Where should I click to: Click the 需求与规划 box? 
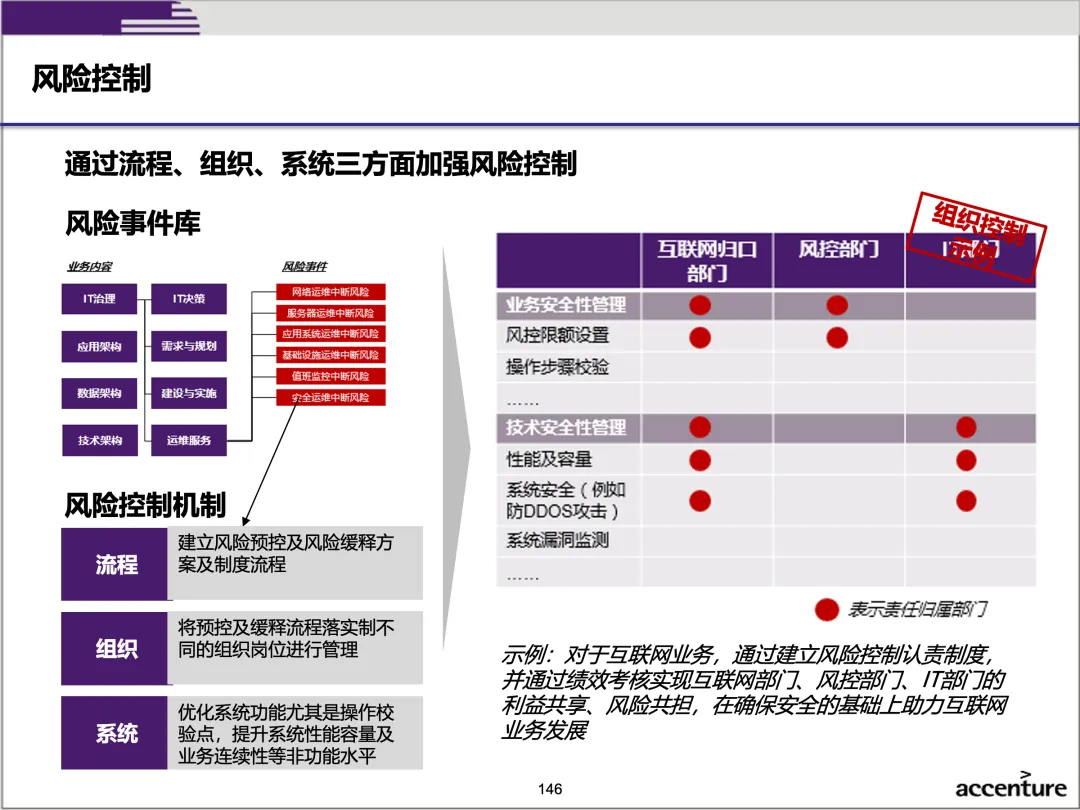pyautogui.click(x=189, y=346)
